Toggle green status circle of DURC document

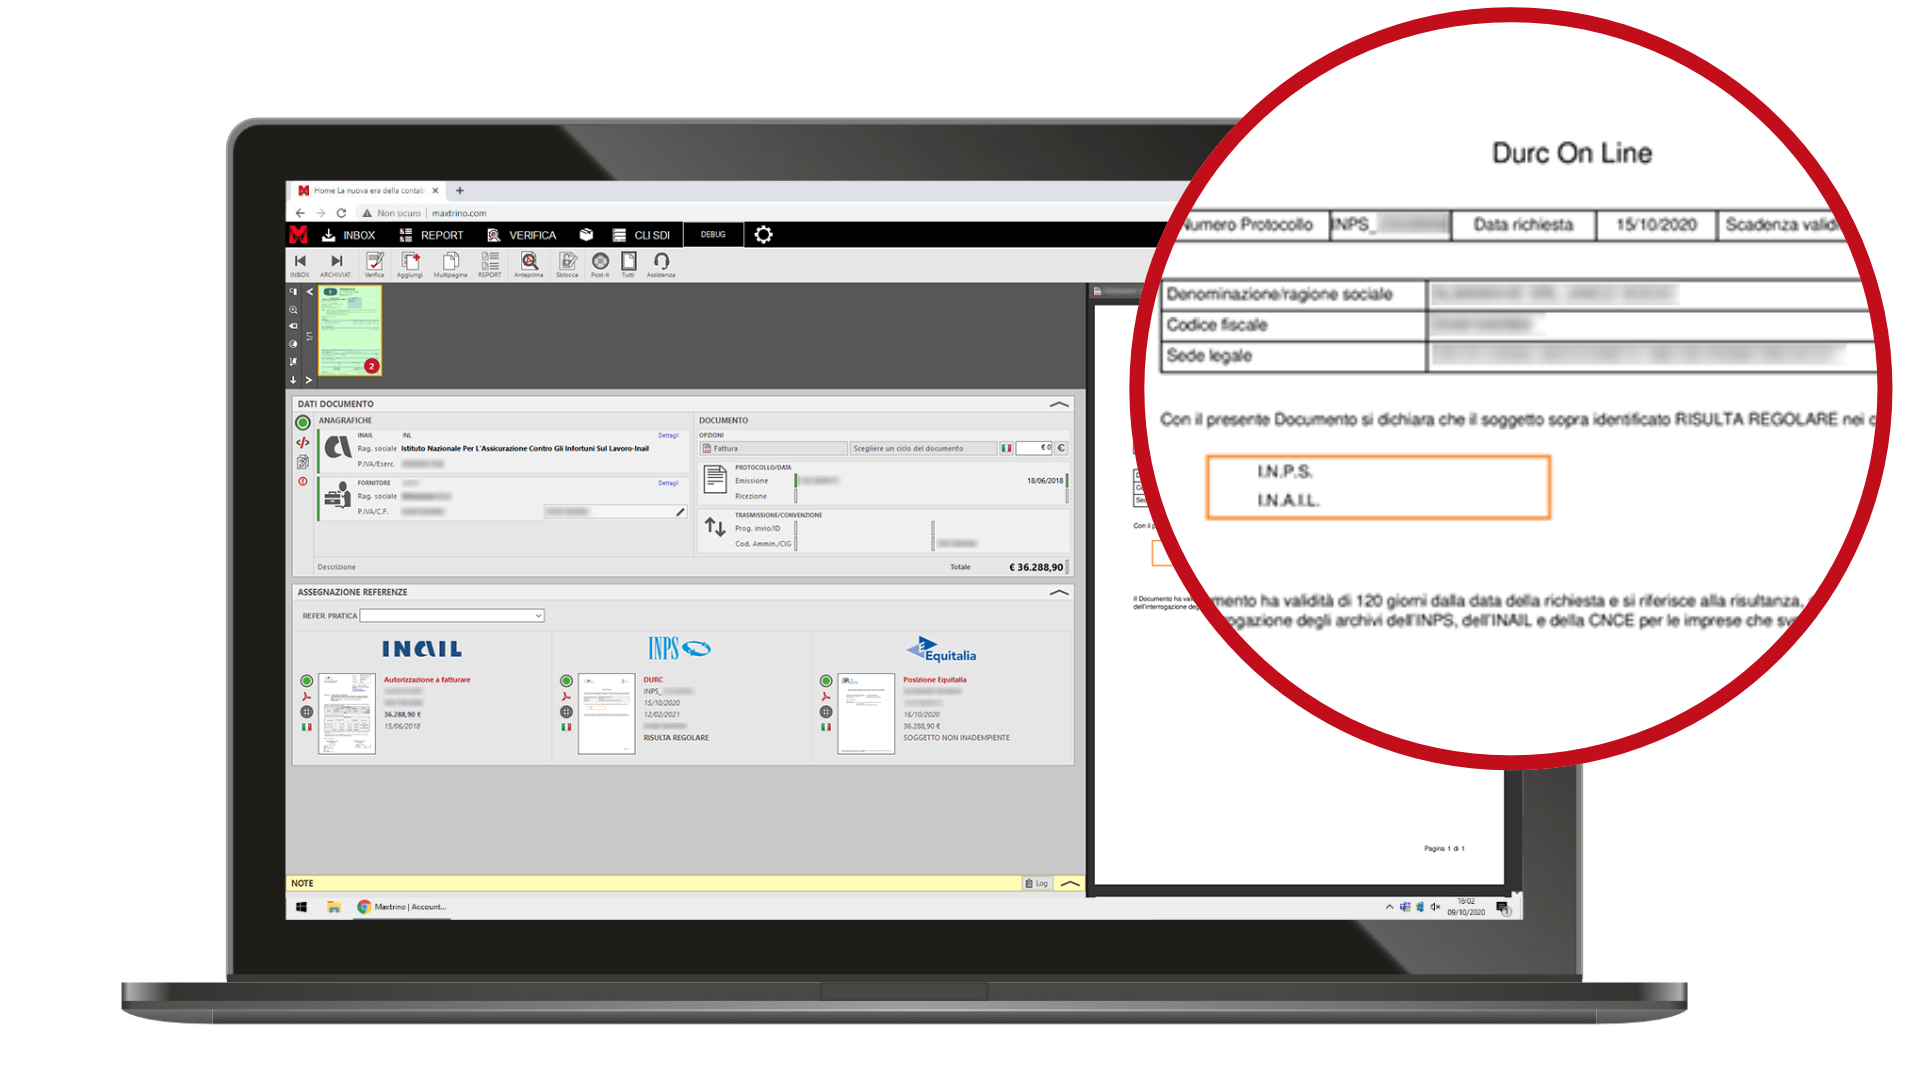tap(566, 681)
